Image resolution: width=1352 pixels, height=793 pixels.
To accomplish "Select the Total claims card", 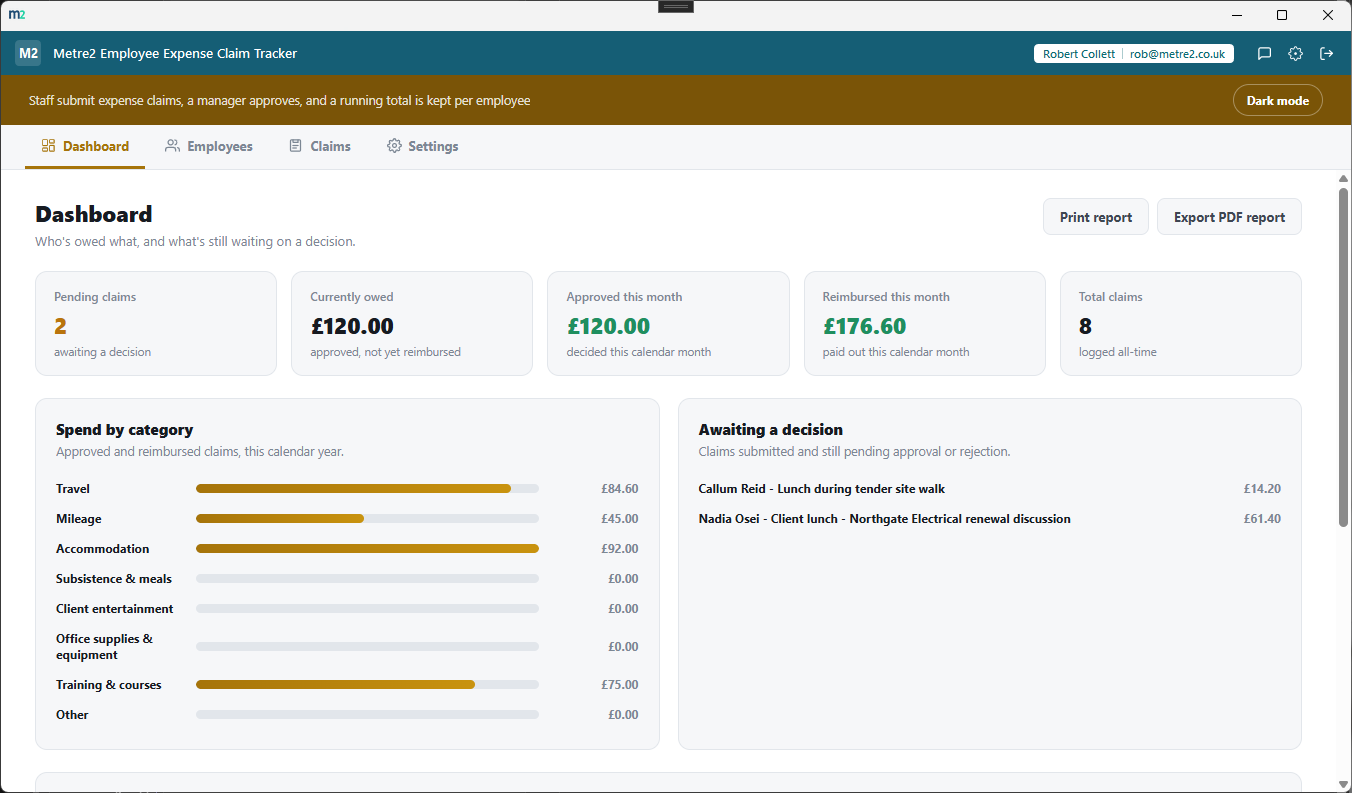I will point(1181,324).
